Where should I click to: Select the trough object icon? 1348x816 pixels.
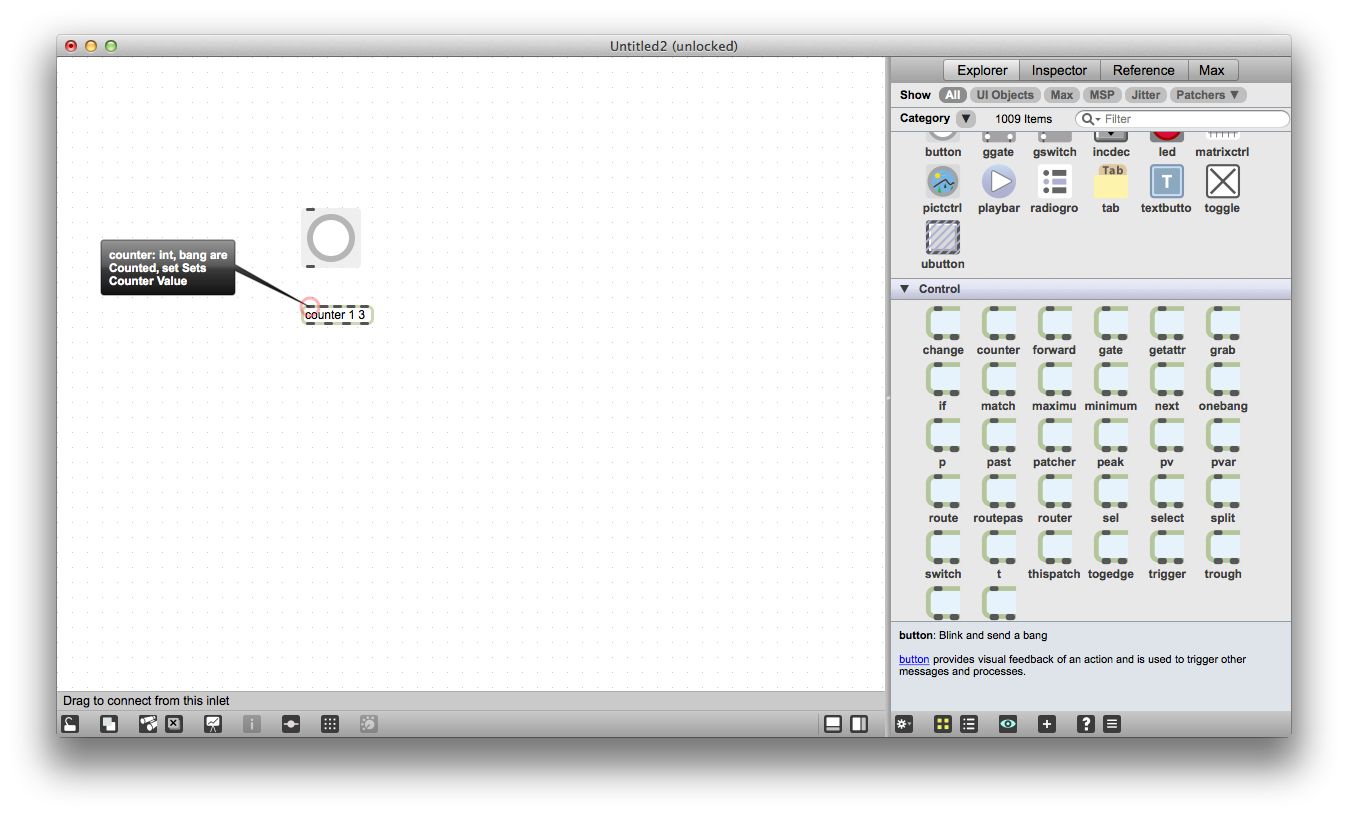click(1222, 548)
